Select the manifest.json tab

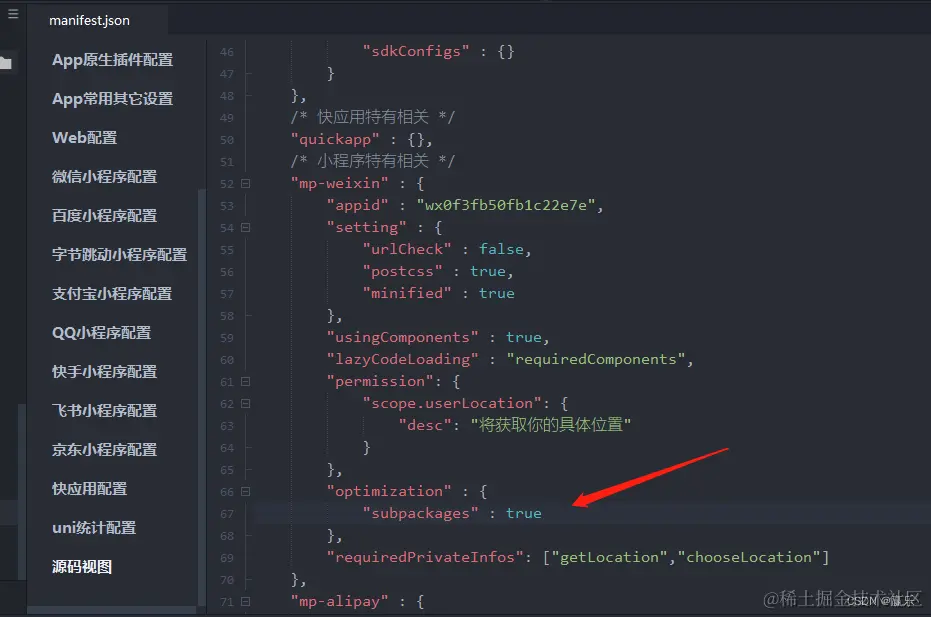click(89, 20)
